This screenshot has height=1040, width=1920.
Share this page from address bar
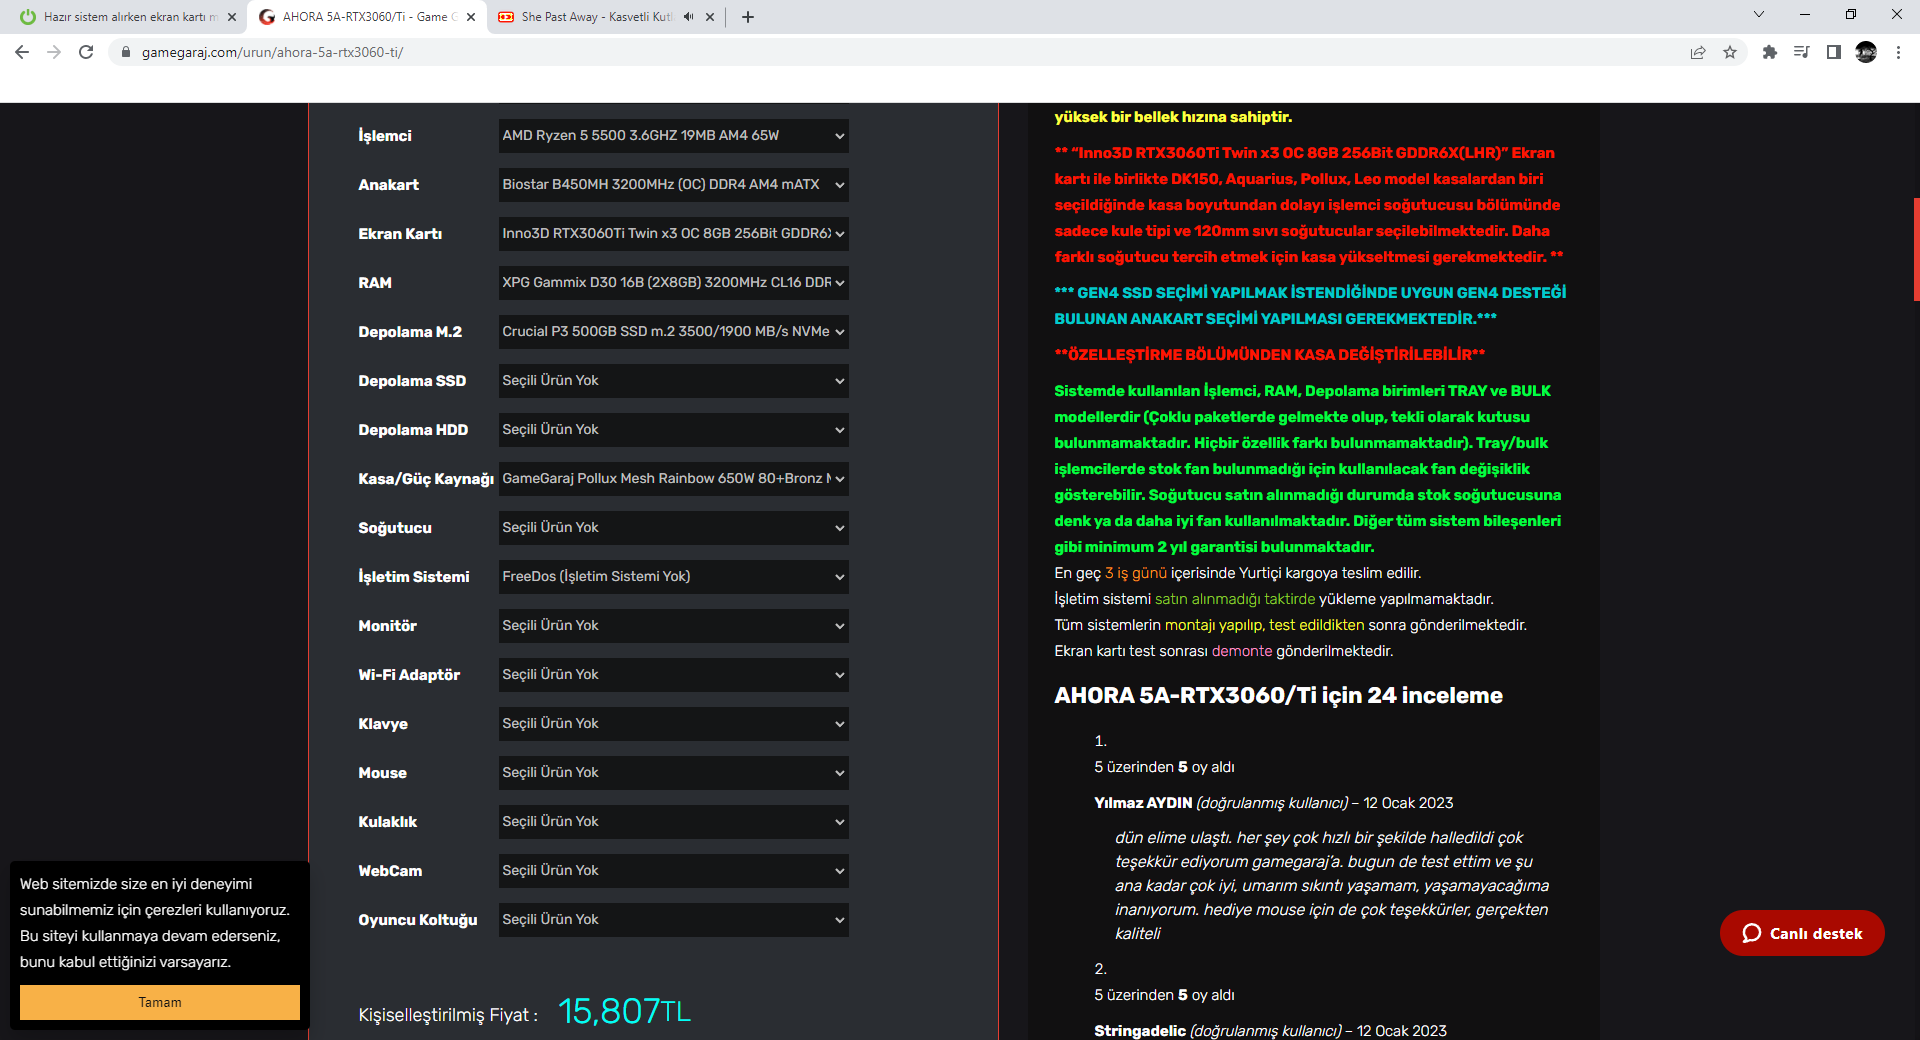(x=1698, y=52)
